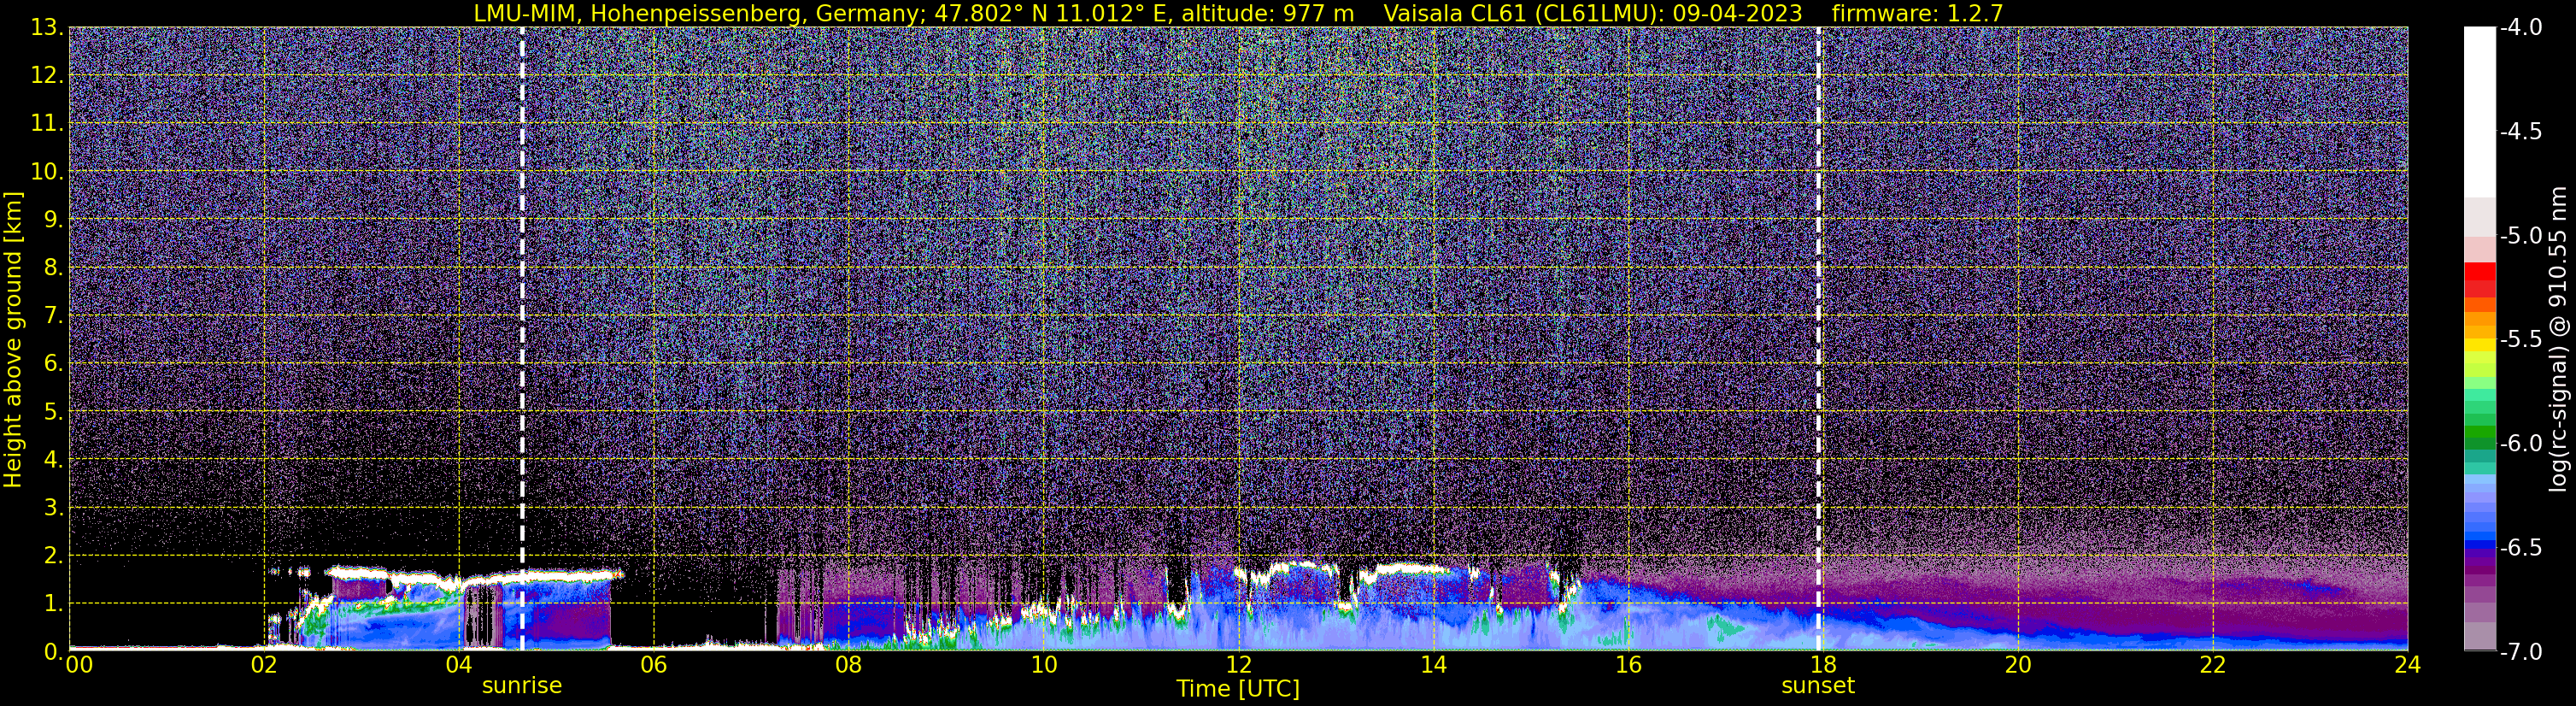Click the x-axis tick label '08'

coord(848,665)
